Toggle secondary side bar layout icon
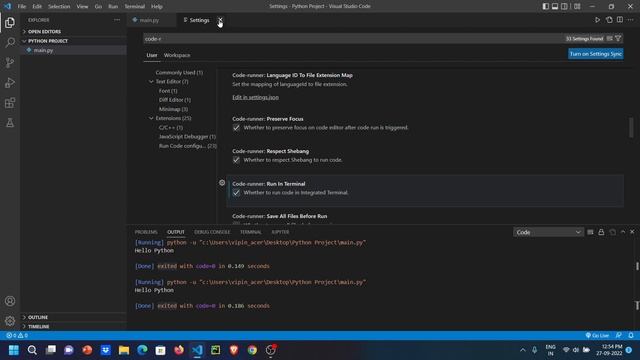 click(x=564, y=6)
